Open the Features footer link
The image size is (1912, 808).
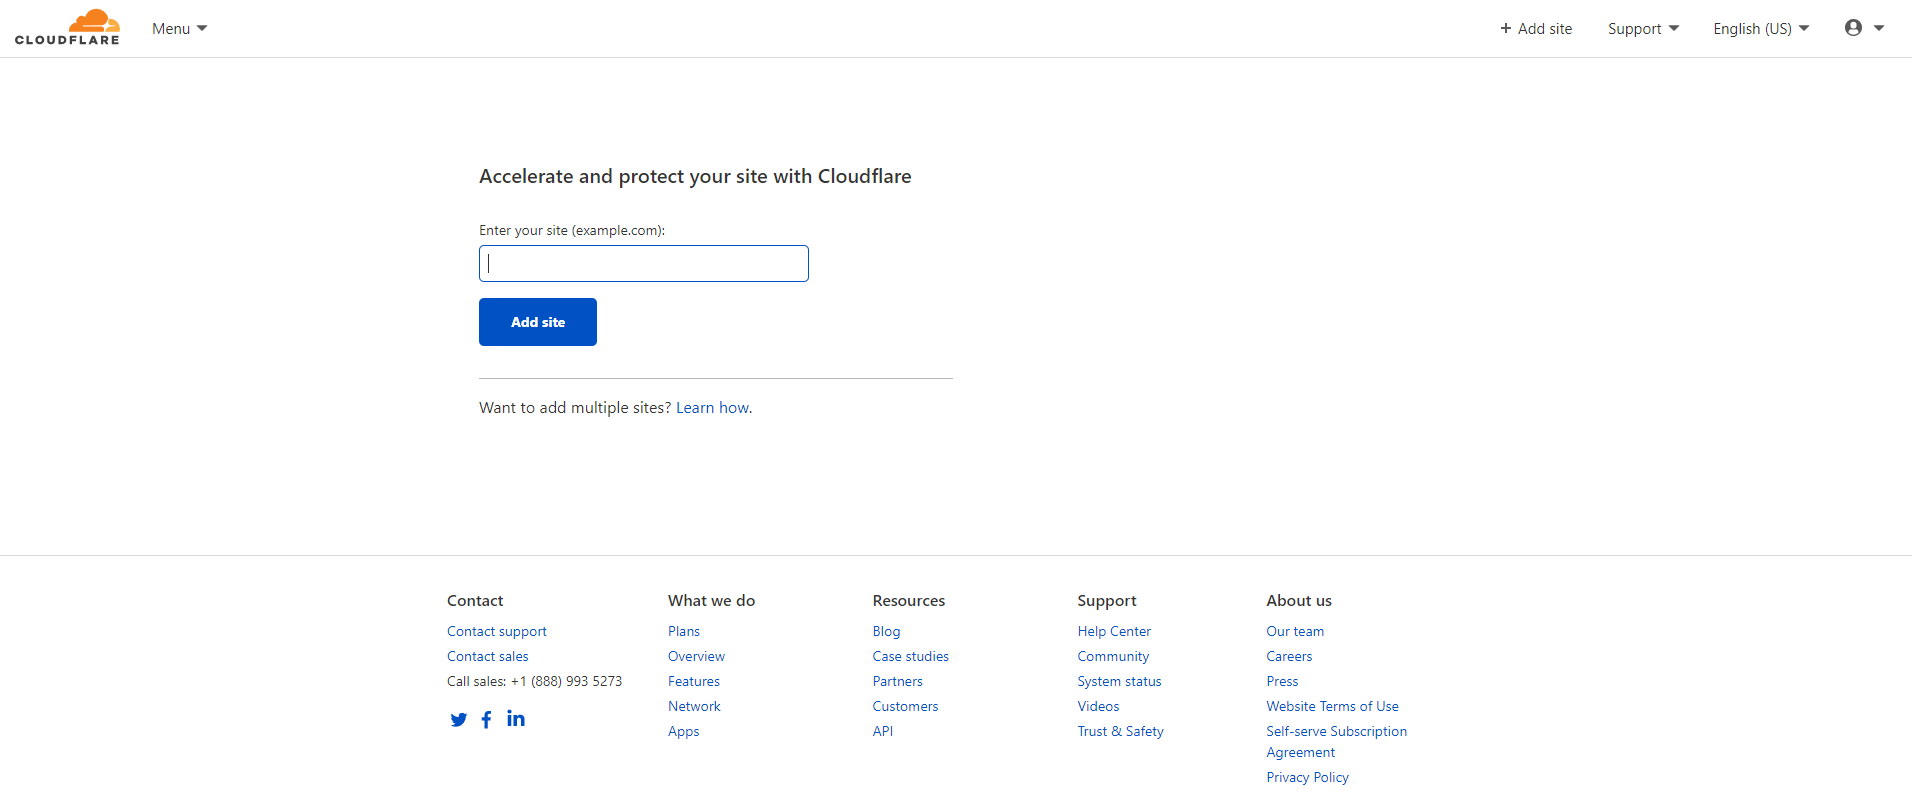694,681
